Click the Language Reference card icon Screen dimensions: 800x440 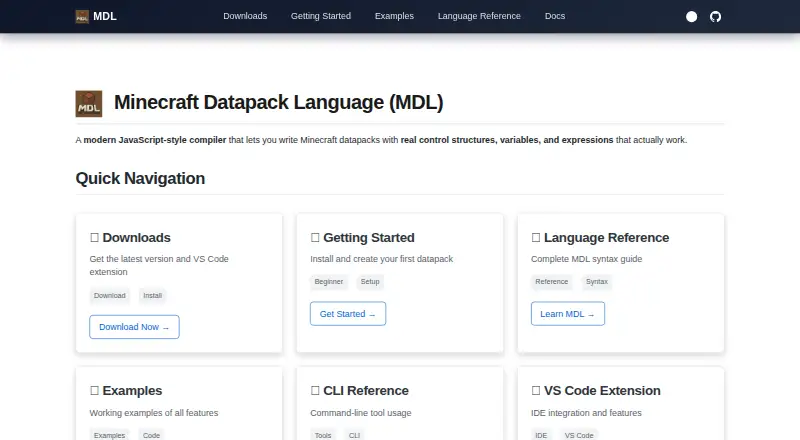click(536, 237)
